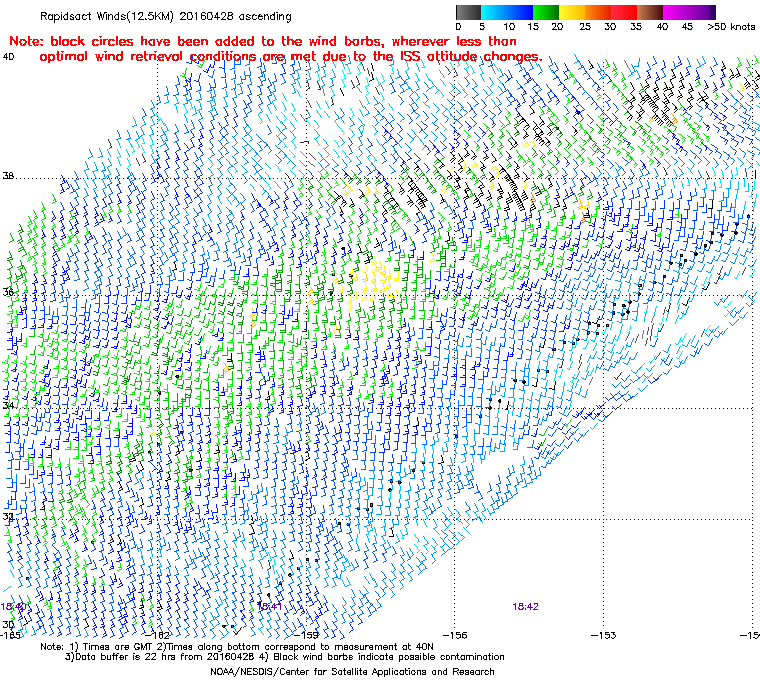The width and height of the screenshot is (760, 688).
Task: Click the magenta 40-45 knots legend swatch
Action: (x=677, y=12)
